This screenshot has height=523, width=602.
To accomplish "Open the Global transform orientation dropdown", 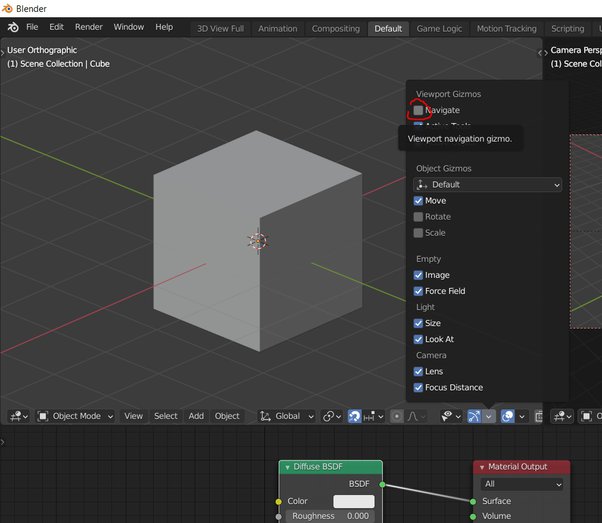I will (287, 416).
